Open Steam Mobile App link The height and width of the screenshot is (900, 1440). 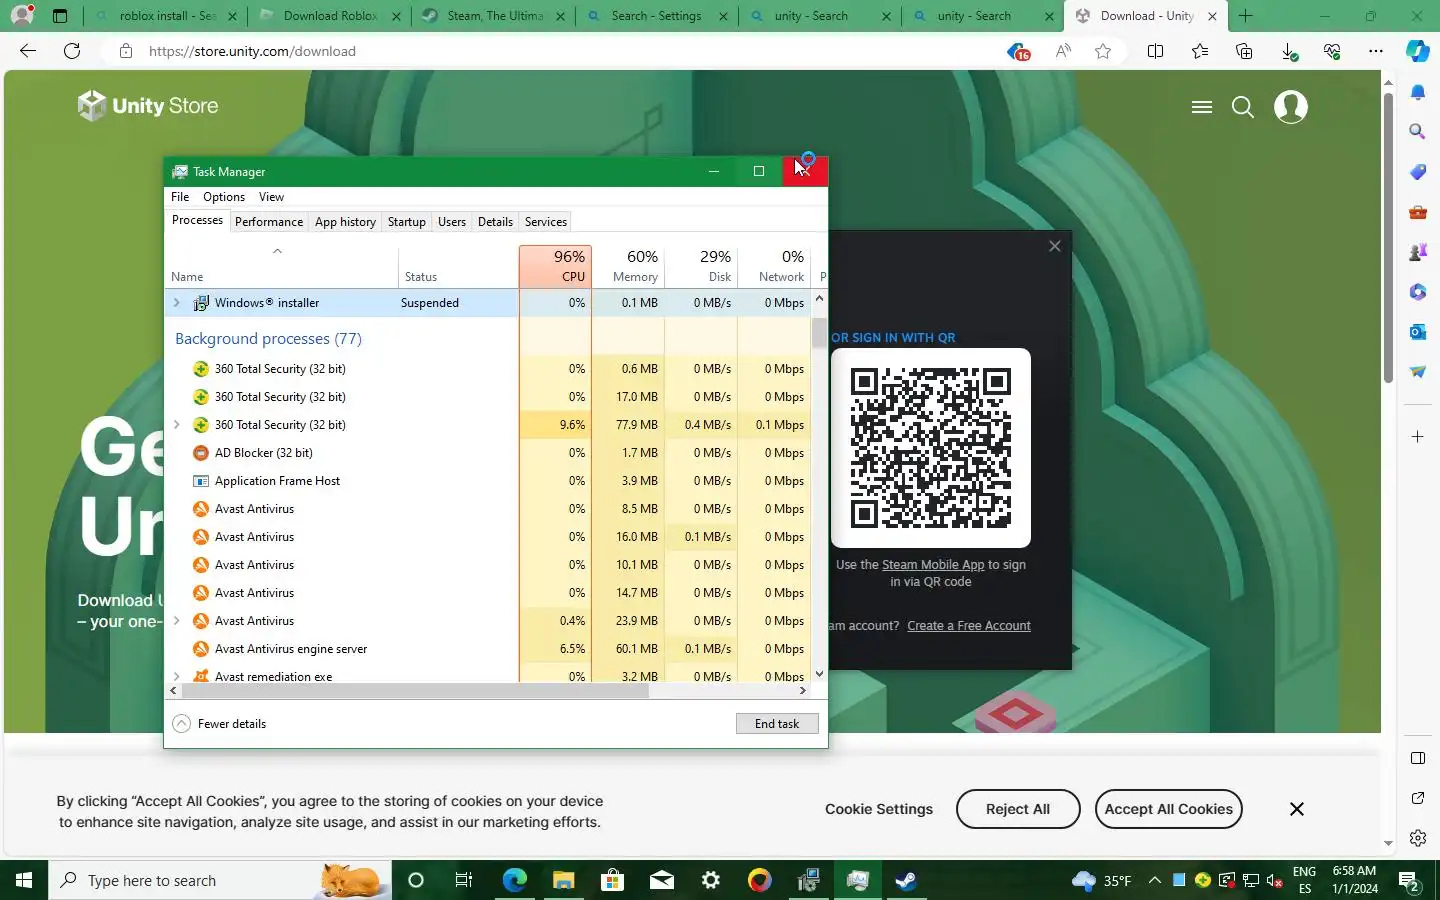pos(933,565)
